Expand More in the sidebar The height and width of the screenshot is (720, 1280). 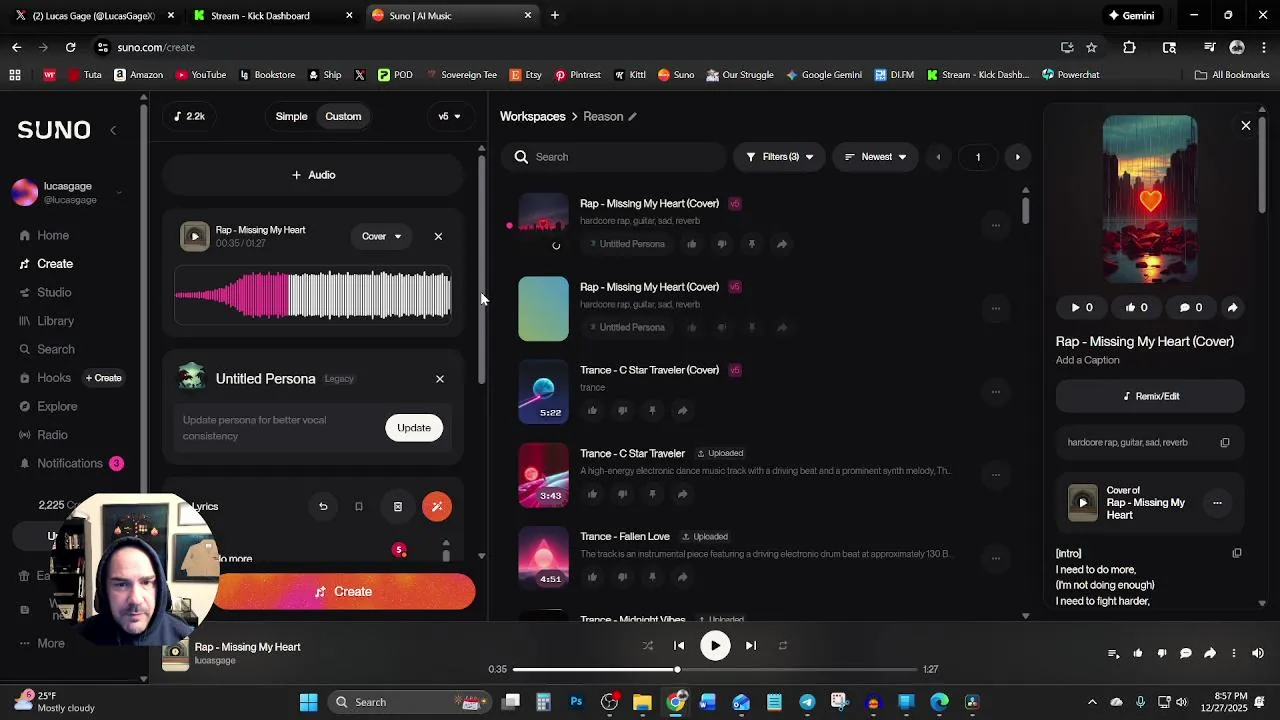click(x=42, y=643)
